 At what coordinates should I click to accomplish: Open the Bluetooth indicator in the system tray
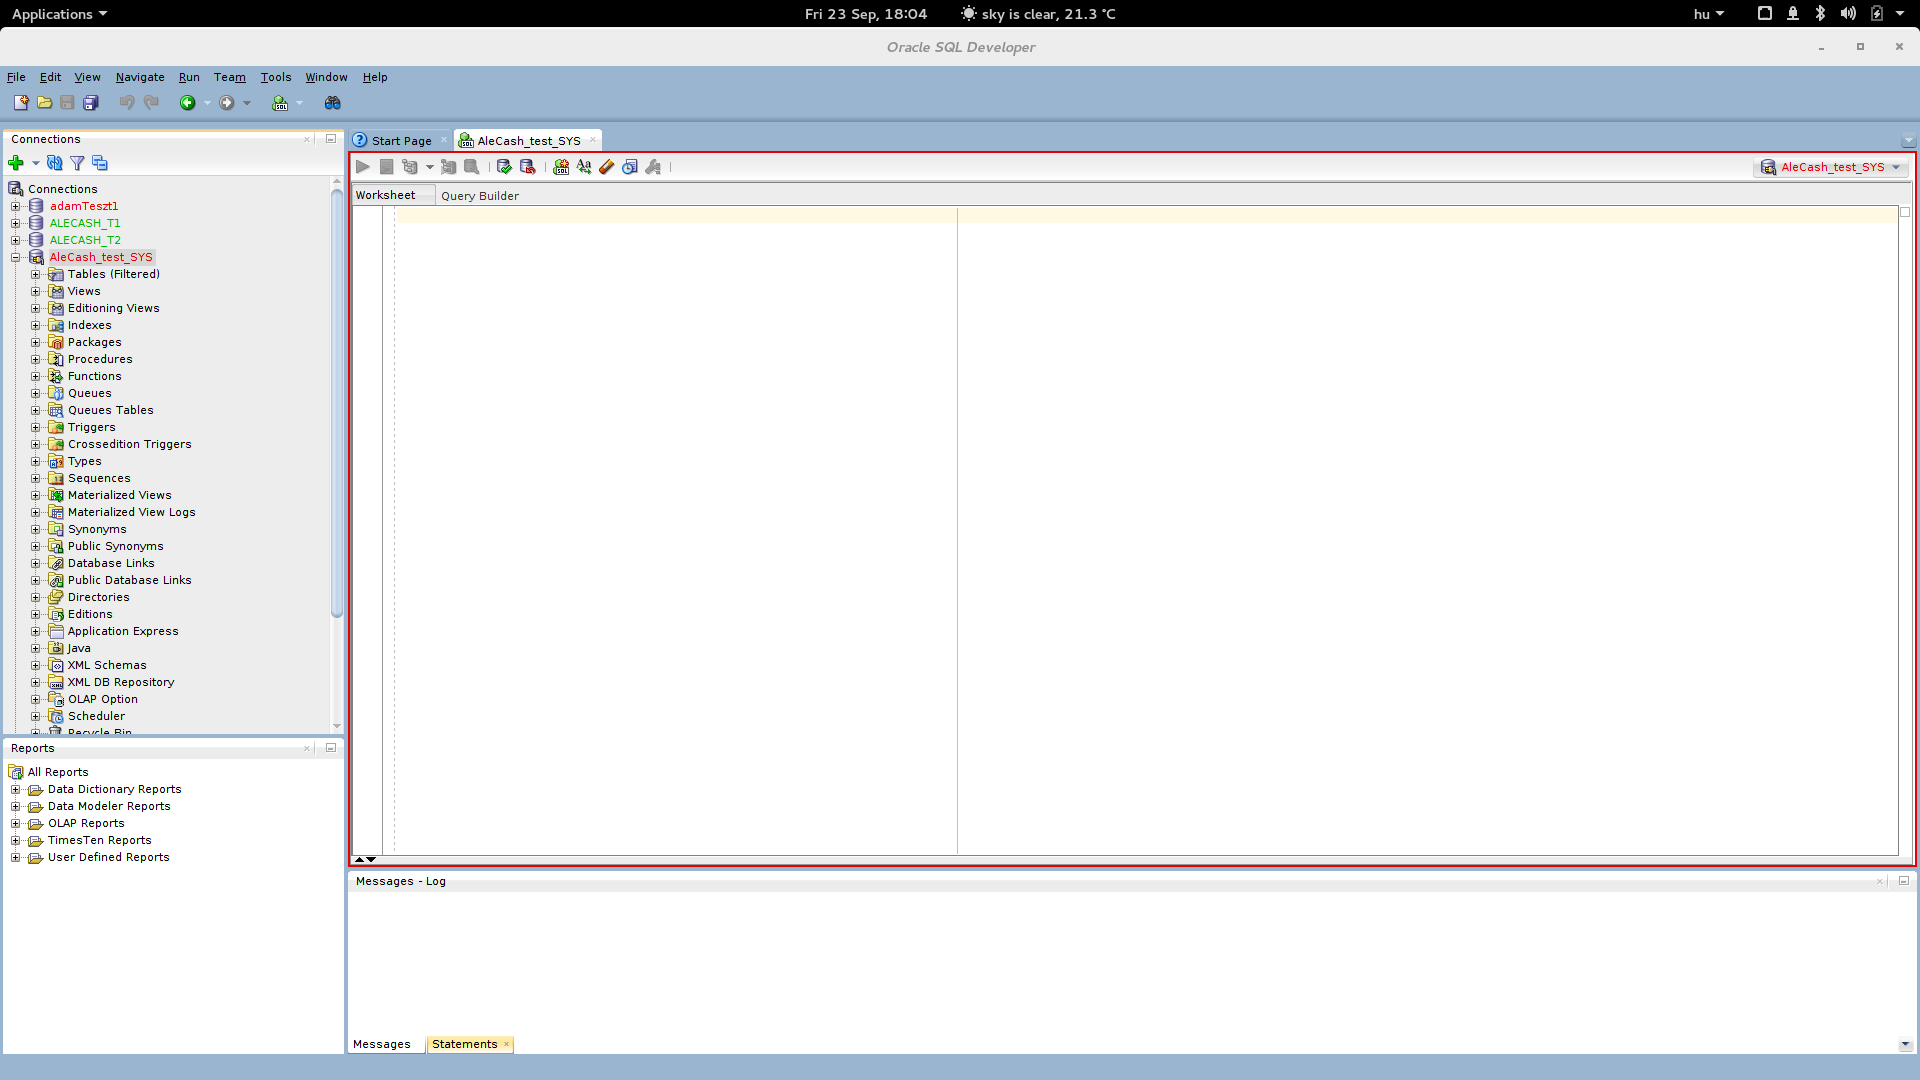1820,14
